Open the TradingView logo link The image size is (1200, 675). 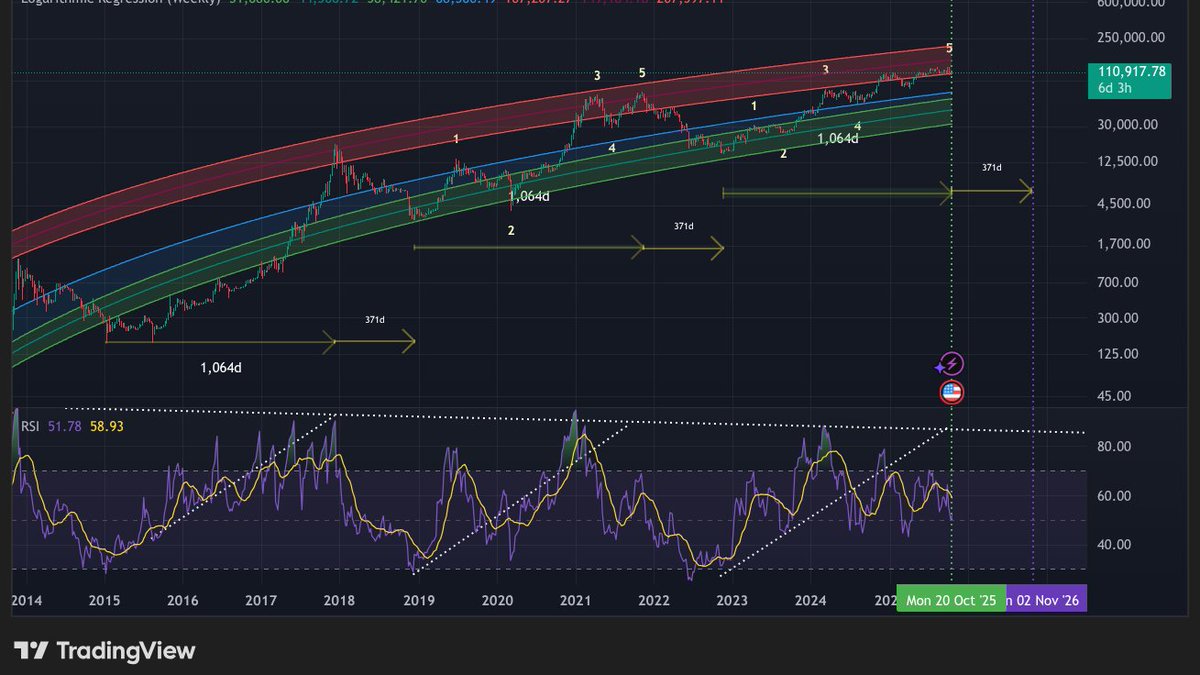coord(104,651)
